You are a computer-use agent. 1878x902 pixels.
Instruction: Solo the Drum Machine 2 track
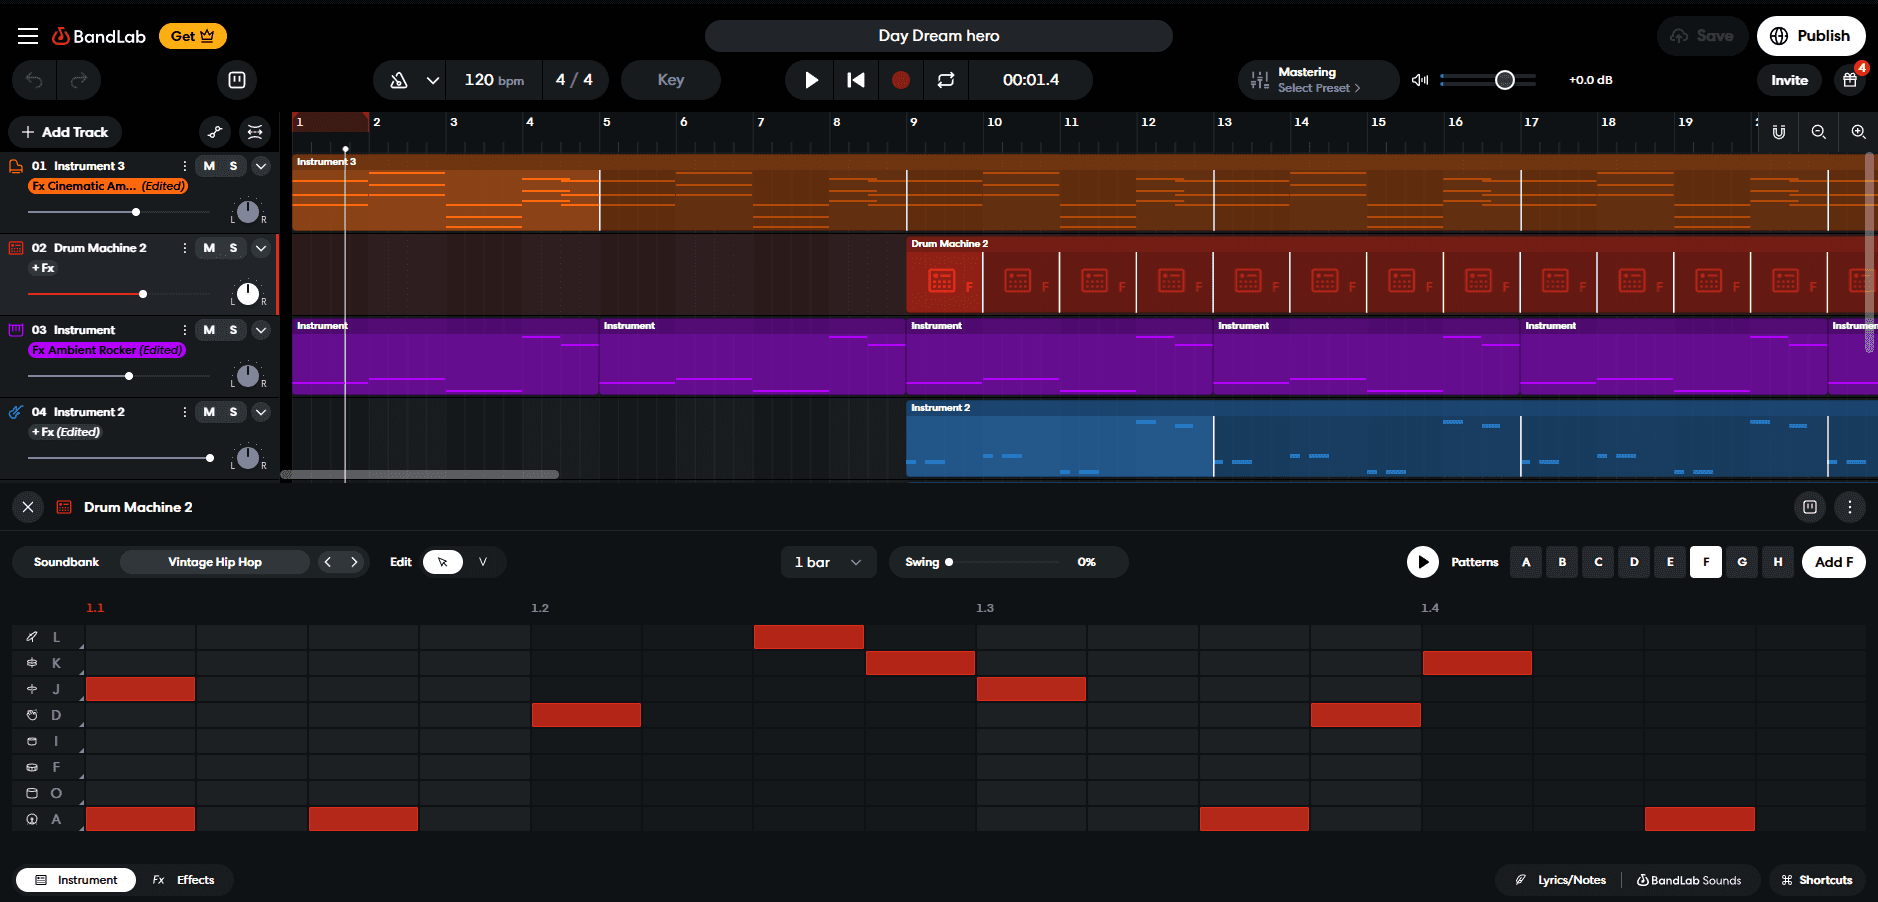tap(232, 248)
